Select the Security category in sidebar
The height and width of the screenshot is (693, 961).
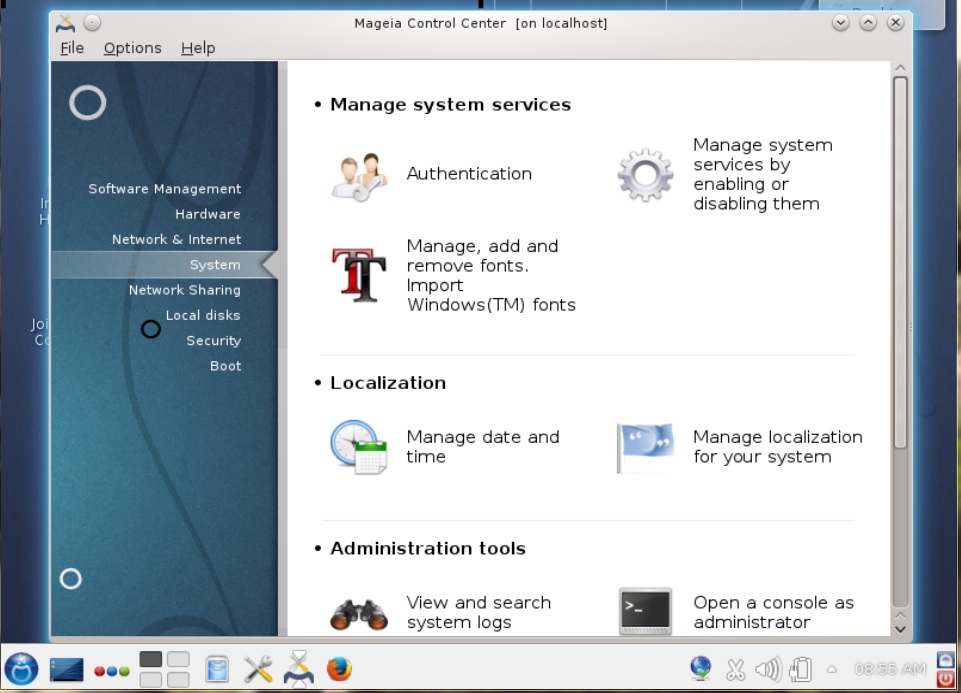[214, 341]
